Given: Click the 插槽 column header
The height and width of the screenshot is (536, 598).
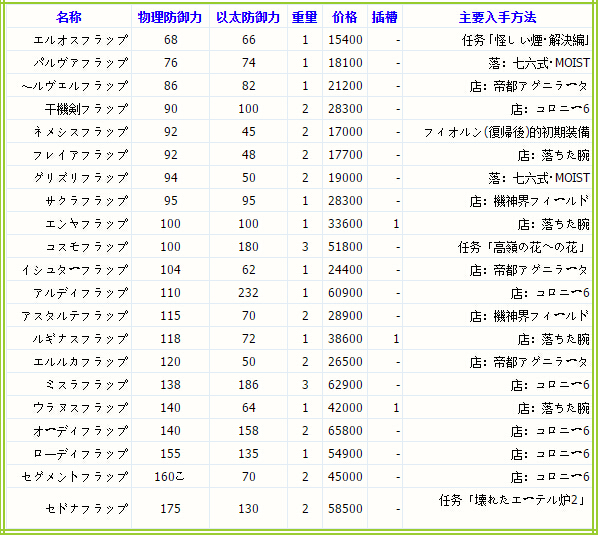Looking at the screenshot, I should [385, 17].
